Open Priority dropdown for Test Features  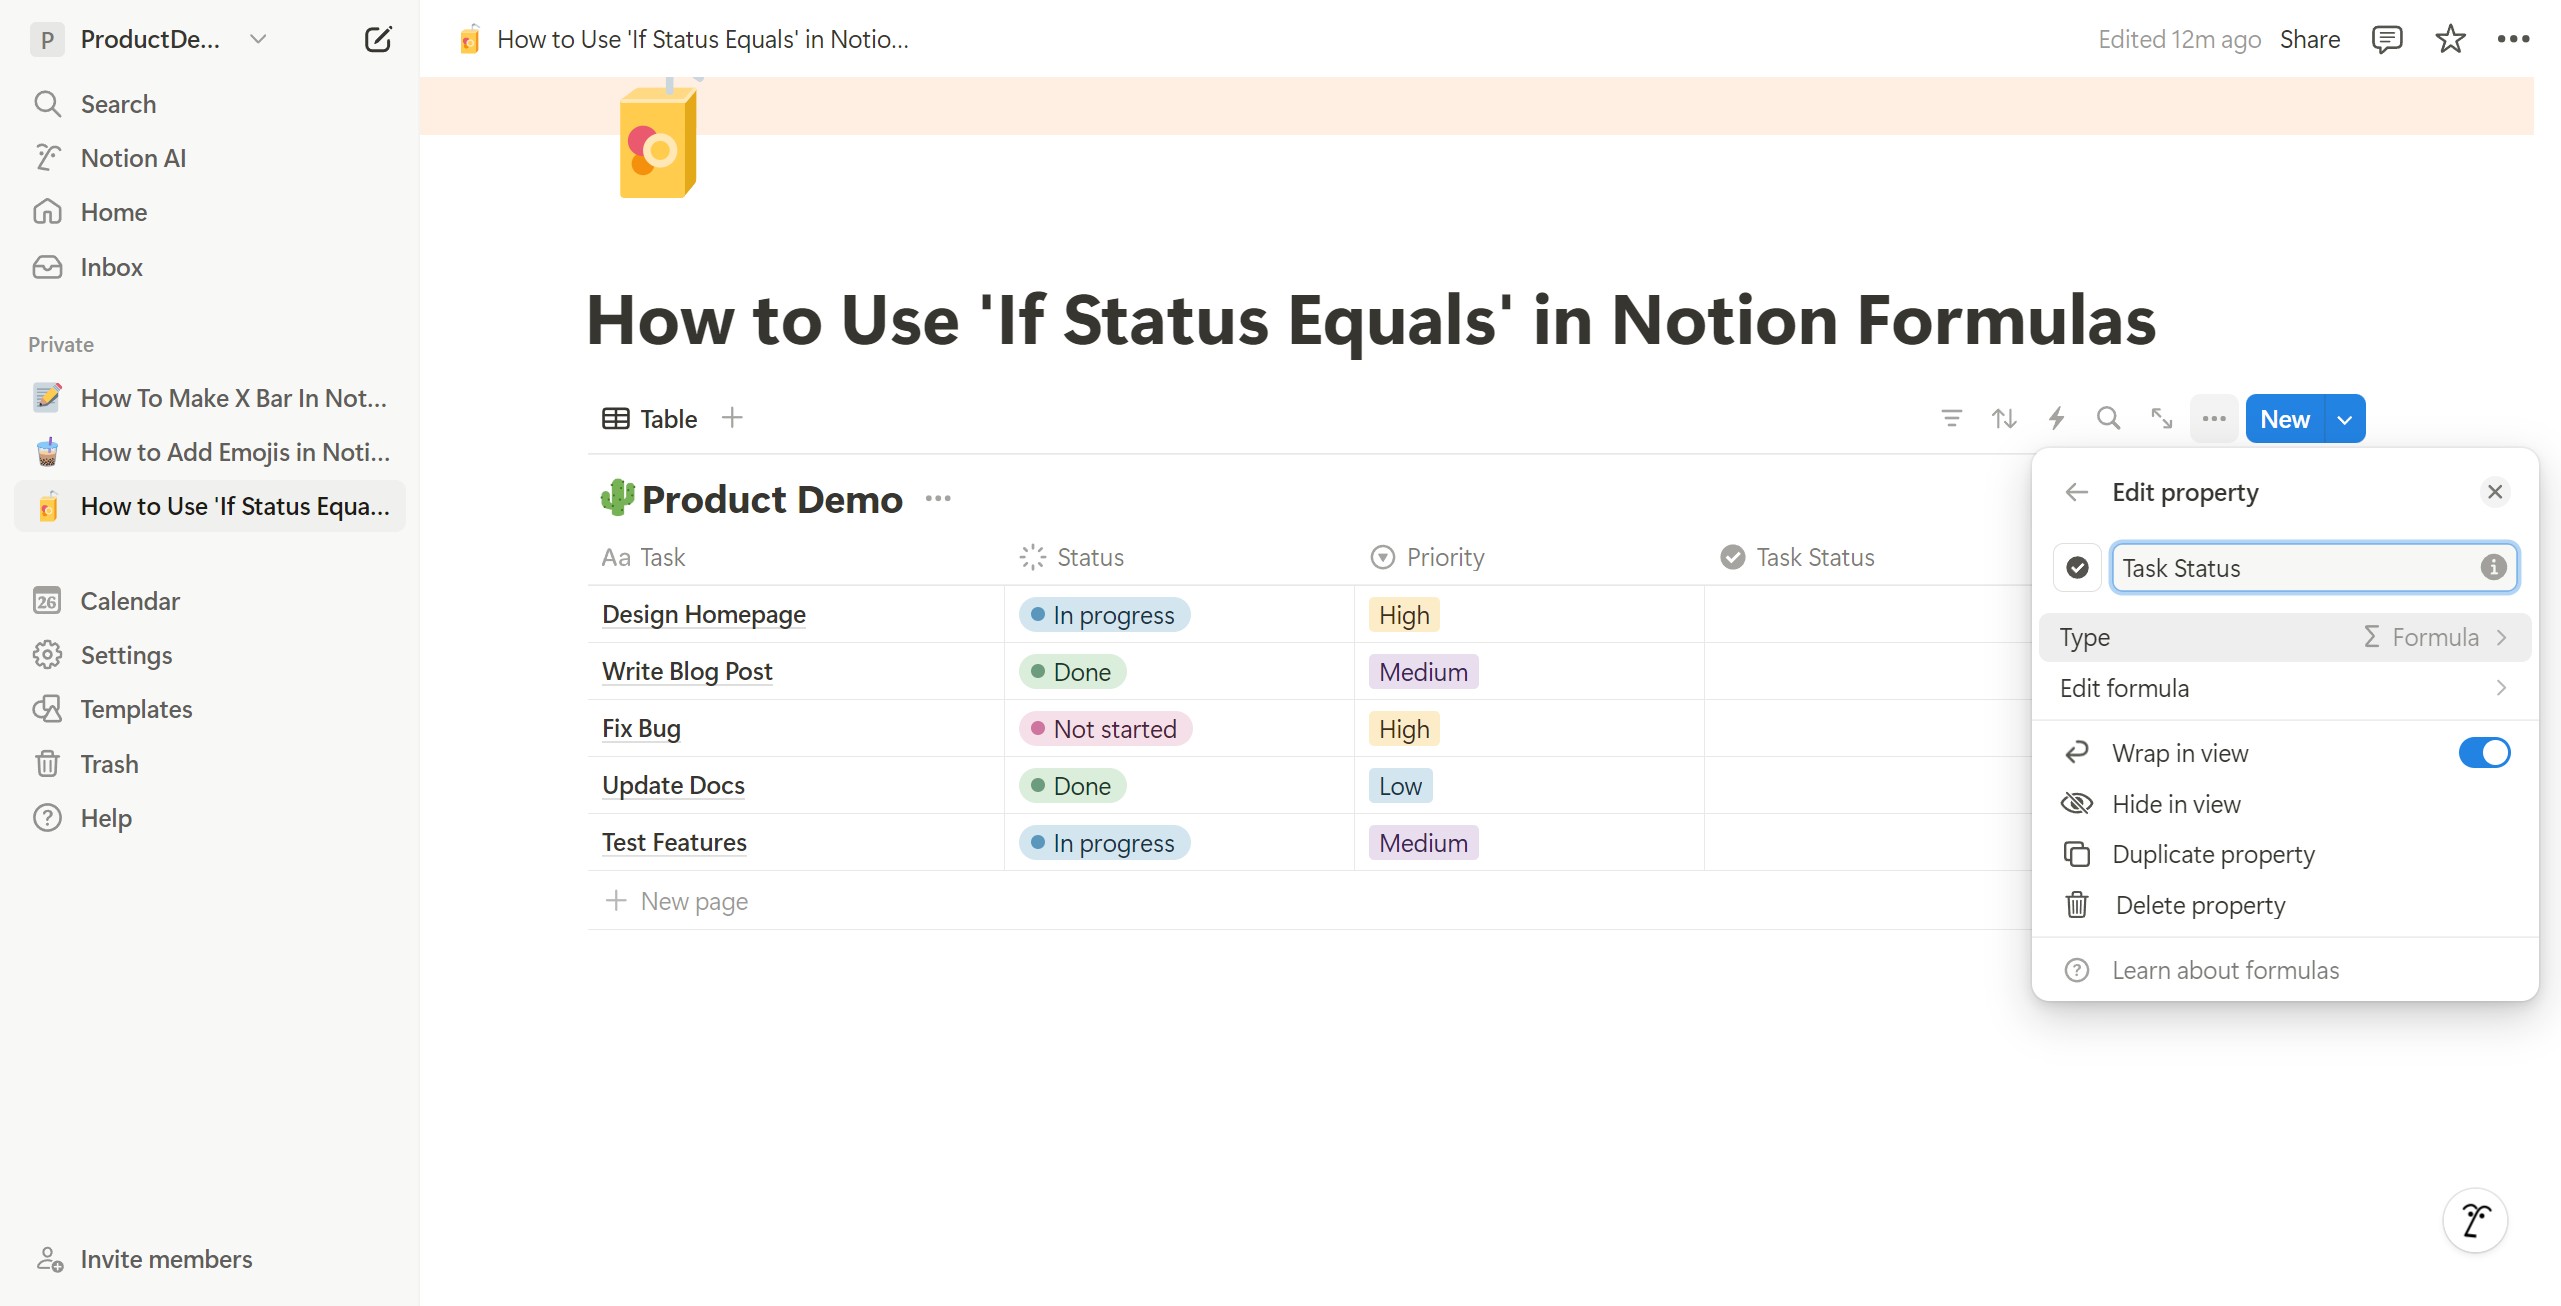click(x=1423, y=843)
